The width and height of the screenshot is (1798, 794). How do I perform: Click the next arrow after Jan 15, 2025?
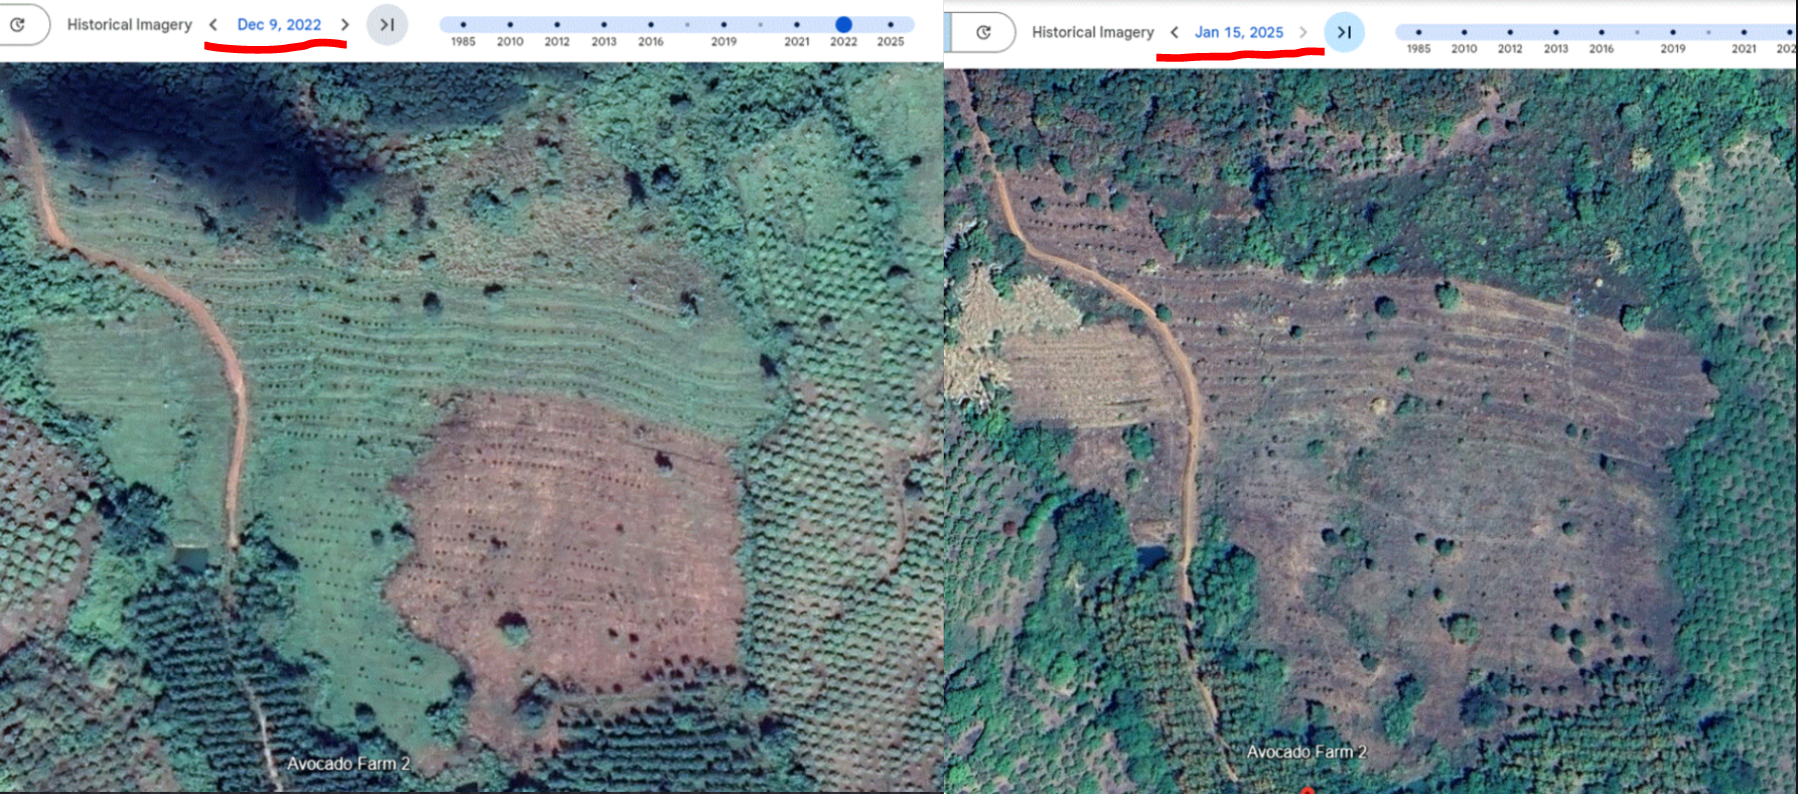pos(1303,32)
